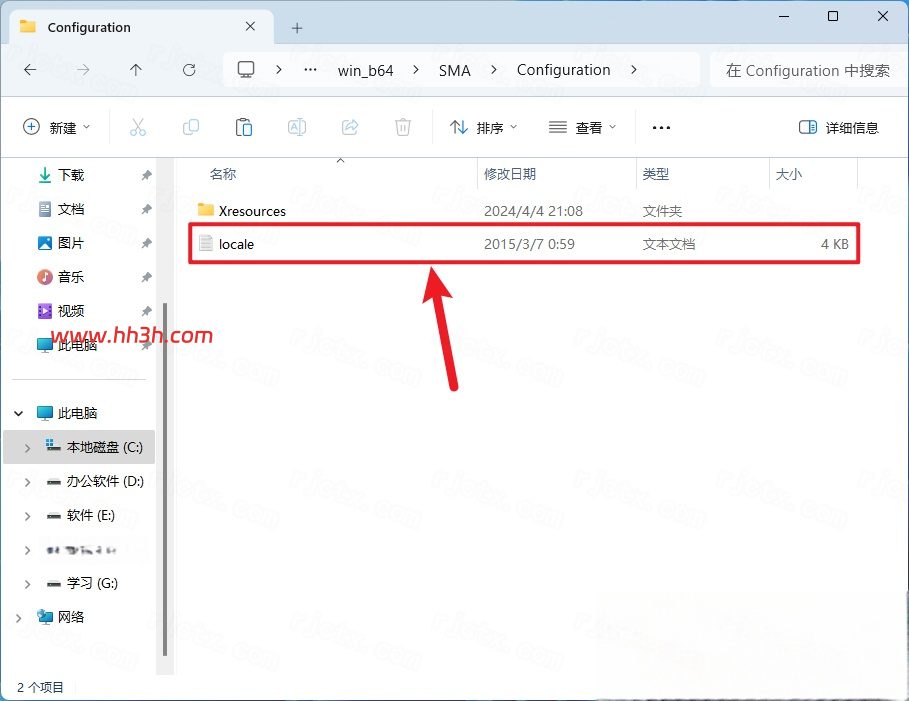Collapse the 此电脑 tree node

coord(19,413)
